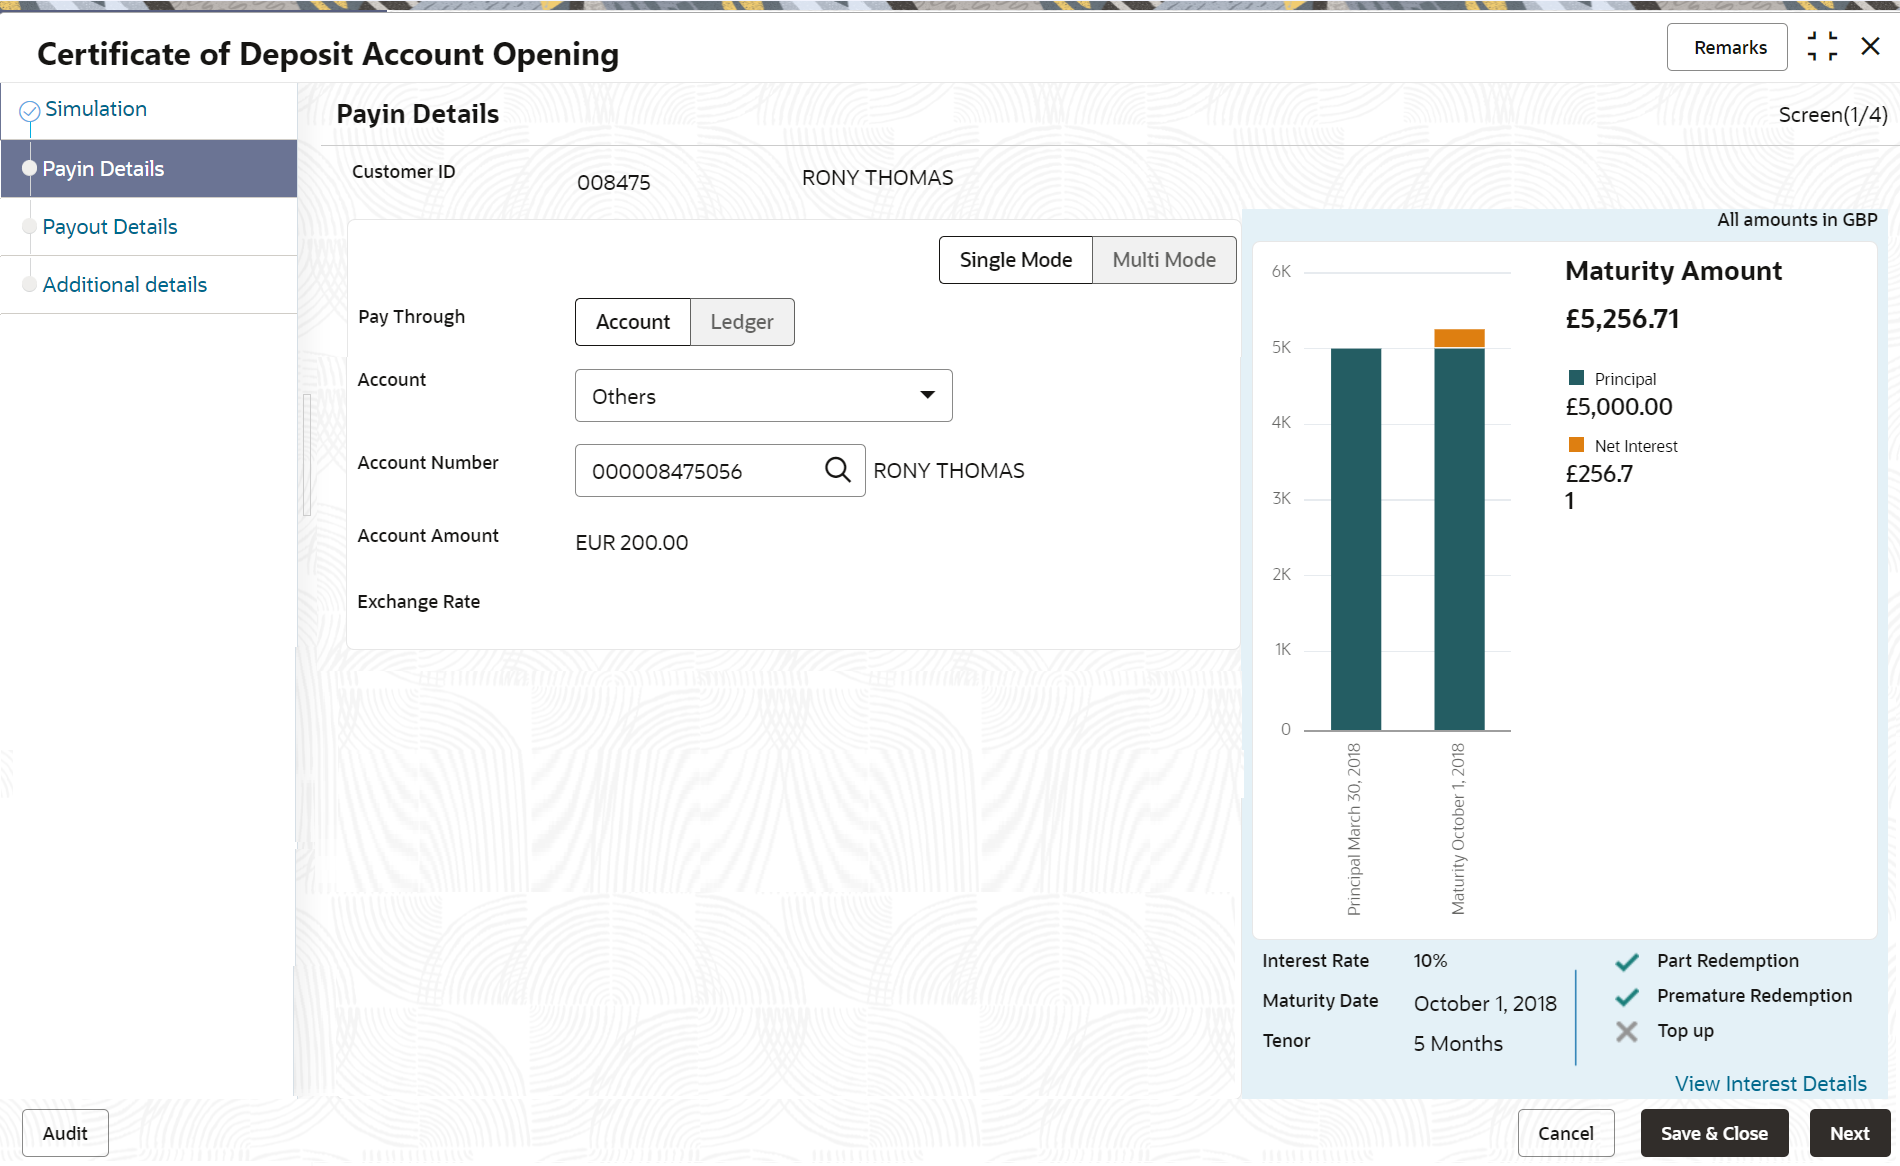Select Single Mode toggle
The height and width of the screenshot is (1166, 1900).
tap(1016, 260)
